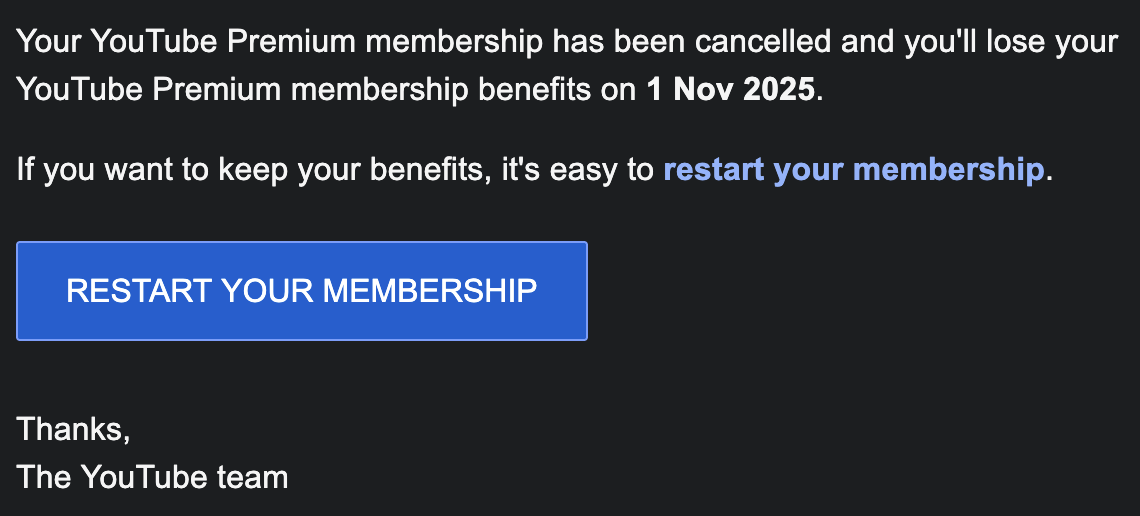Image resolution: width=1140 pixels, height=516 pixels.
Task: Click the word 'RESTART' on the button
Action: point(139,291)
